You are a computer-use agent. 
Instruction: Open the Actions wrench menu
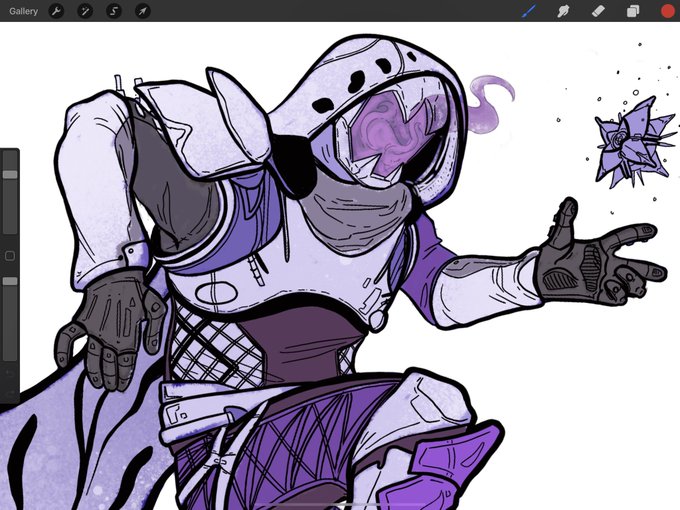[56, 11]
